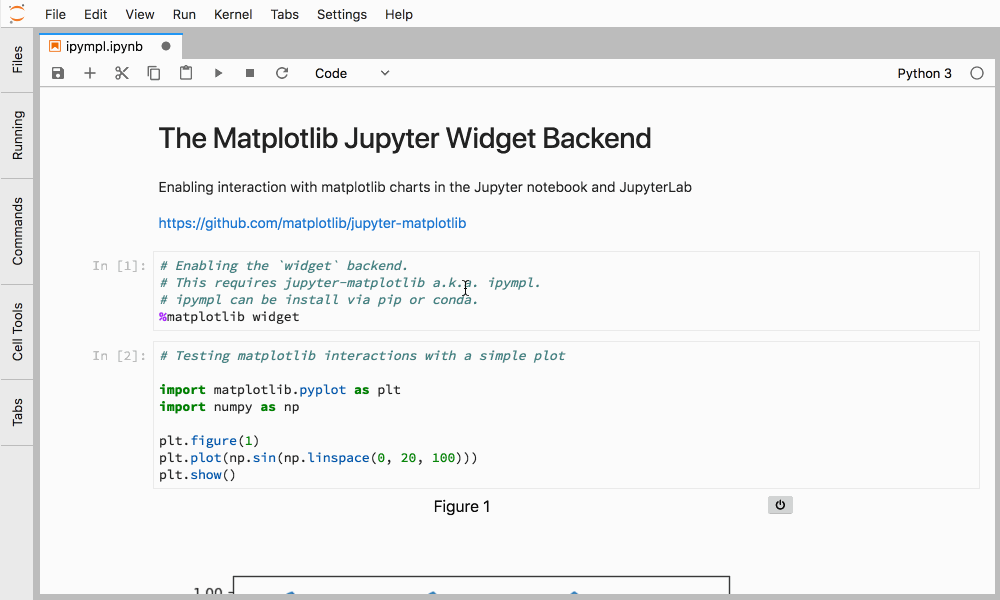Insert a new cell below

pyautogui.click(x=90, y=72)
